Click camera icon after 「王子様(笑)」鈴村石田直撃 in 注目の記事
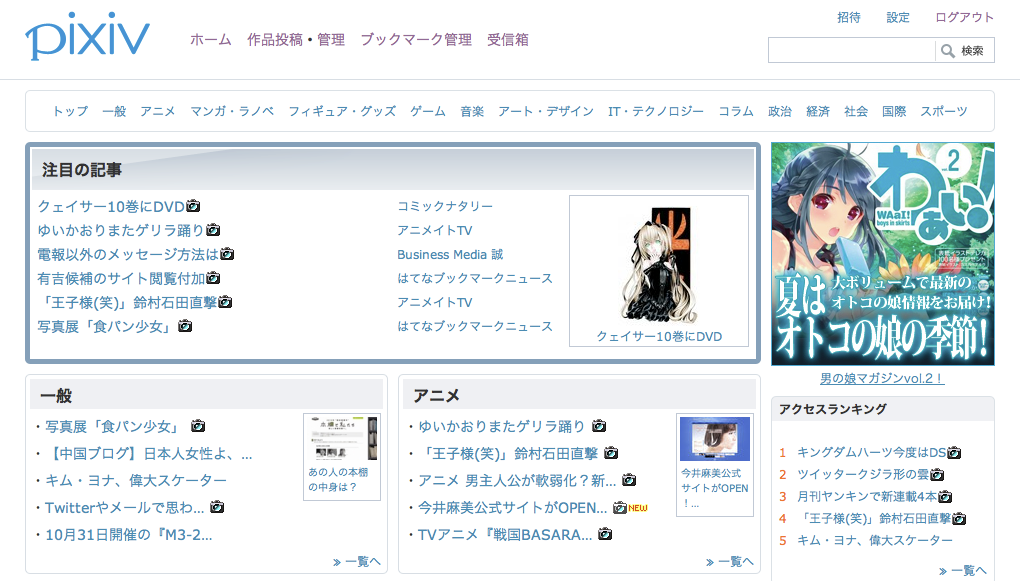The width and height of the screenshot is (1020, 581). tap(225, 302)
